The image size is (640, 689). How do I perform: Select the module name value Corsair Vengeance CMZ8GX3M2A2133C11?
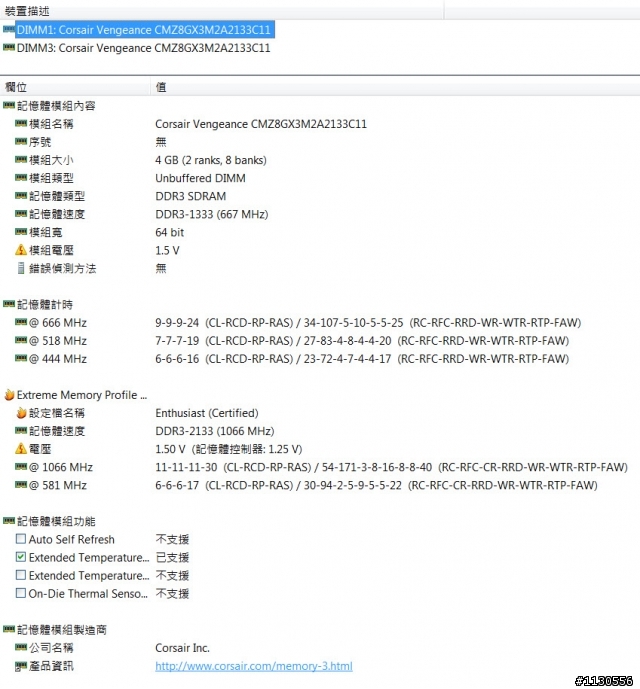[x=261, y=124]
